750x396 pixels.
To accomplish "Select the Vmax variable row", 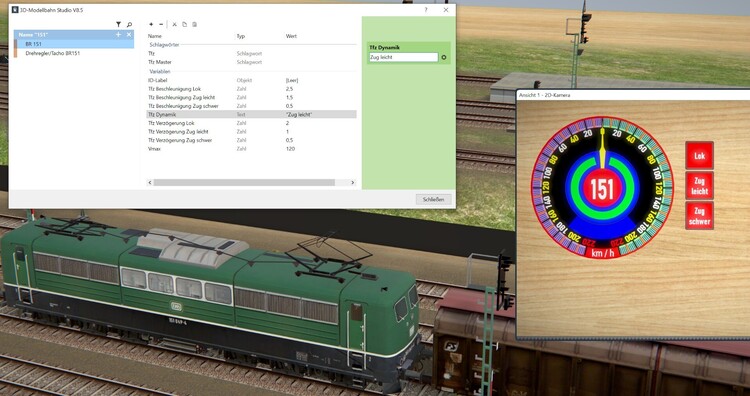I will [x=251, y=149].
